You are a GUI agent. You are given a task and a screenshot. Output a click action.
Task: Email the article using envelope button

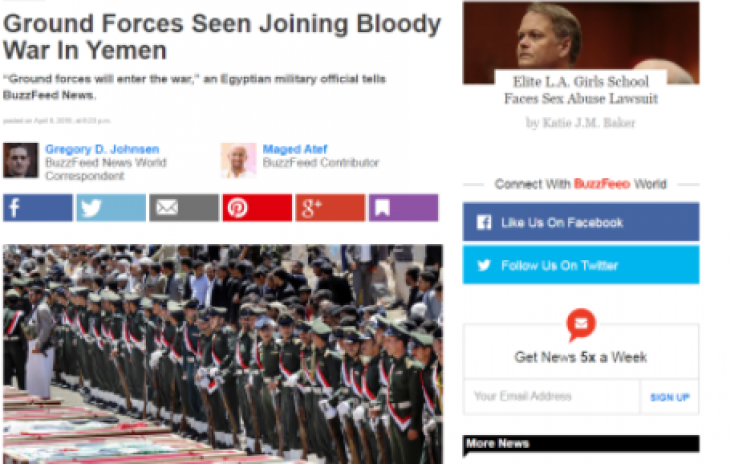[184, 208]
